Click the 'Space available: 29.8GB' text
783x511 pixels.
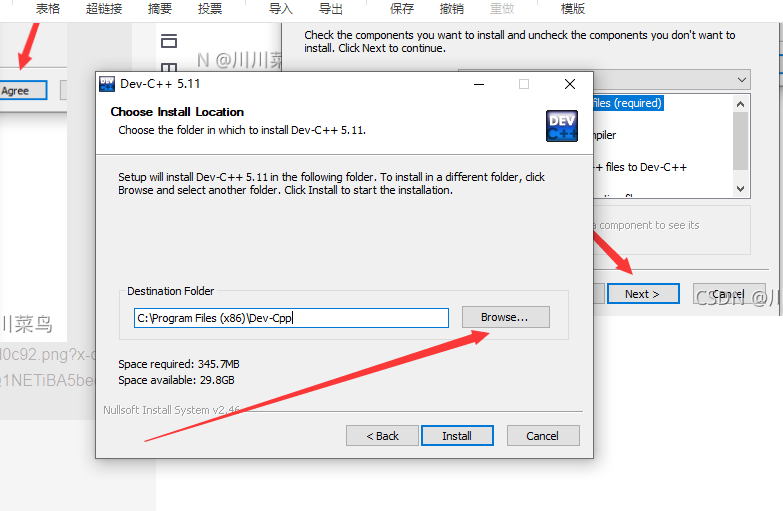176,380
